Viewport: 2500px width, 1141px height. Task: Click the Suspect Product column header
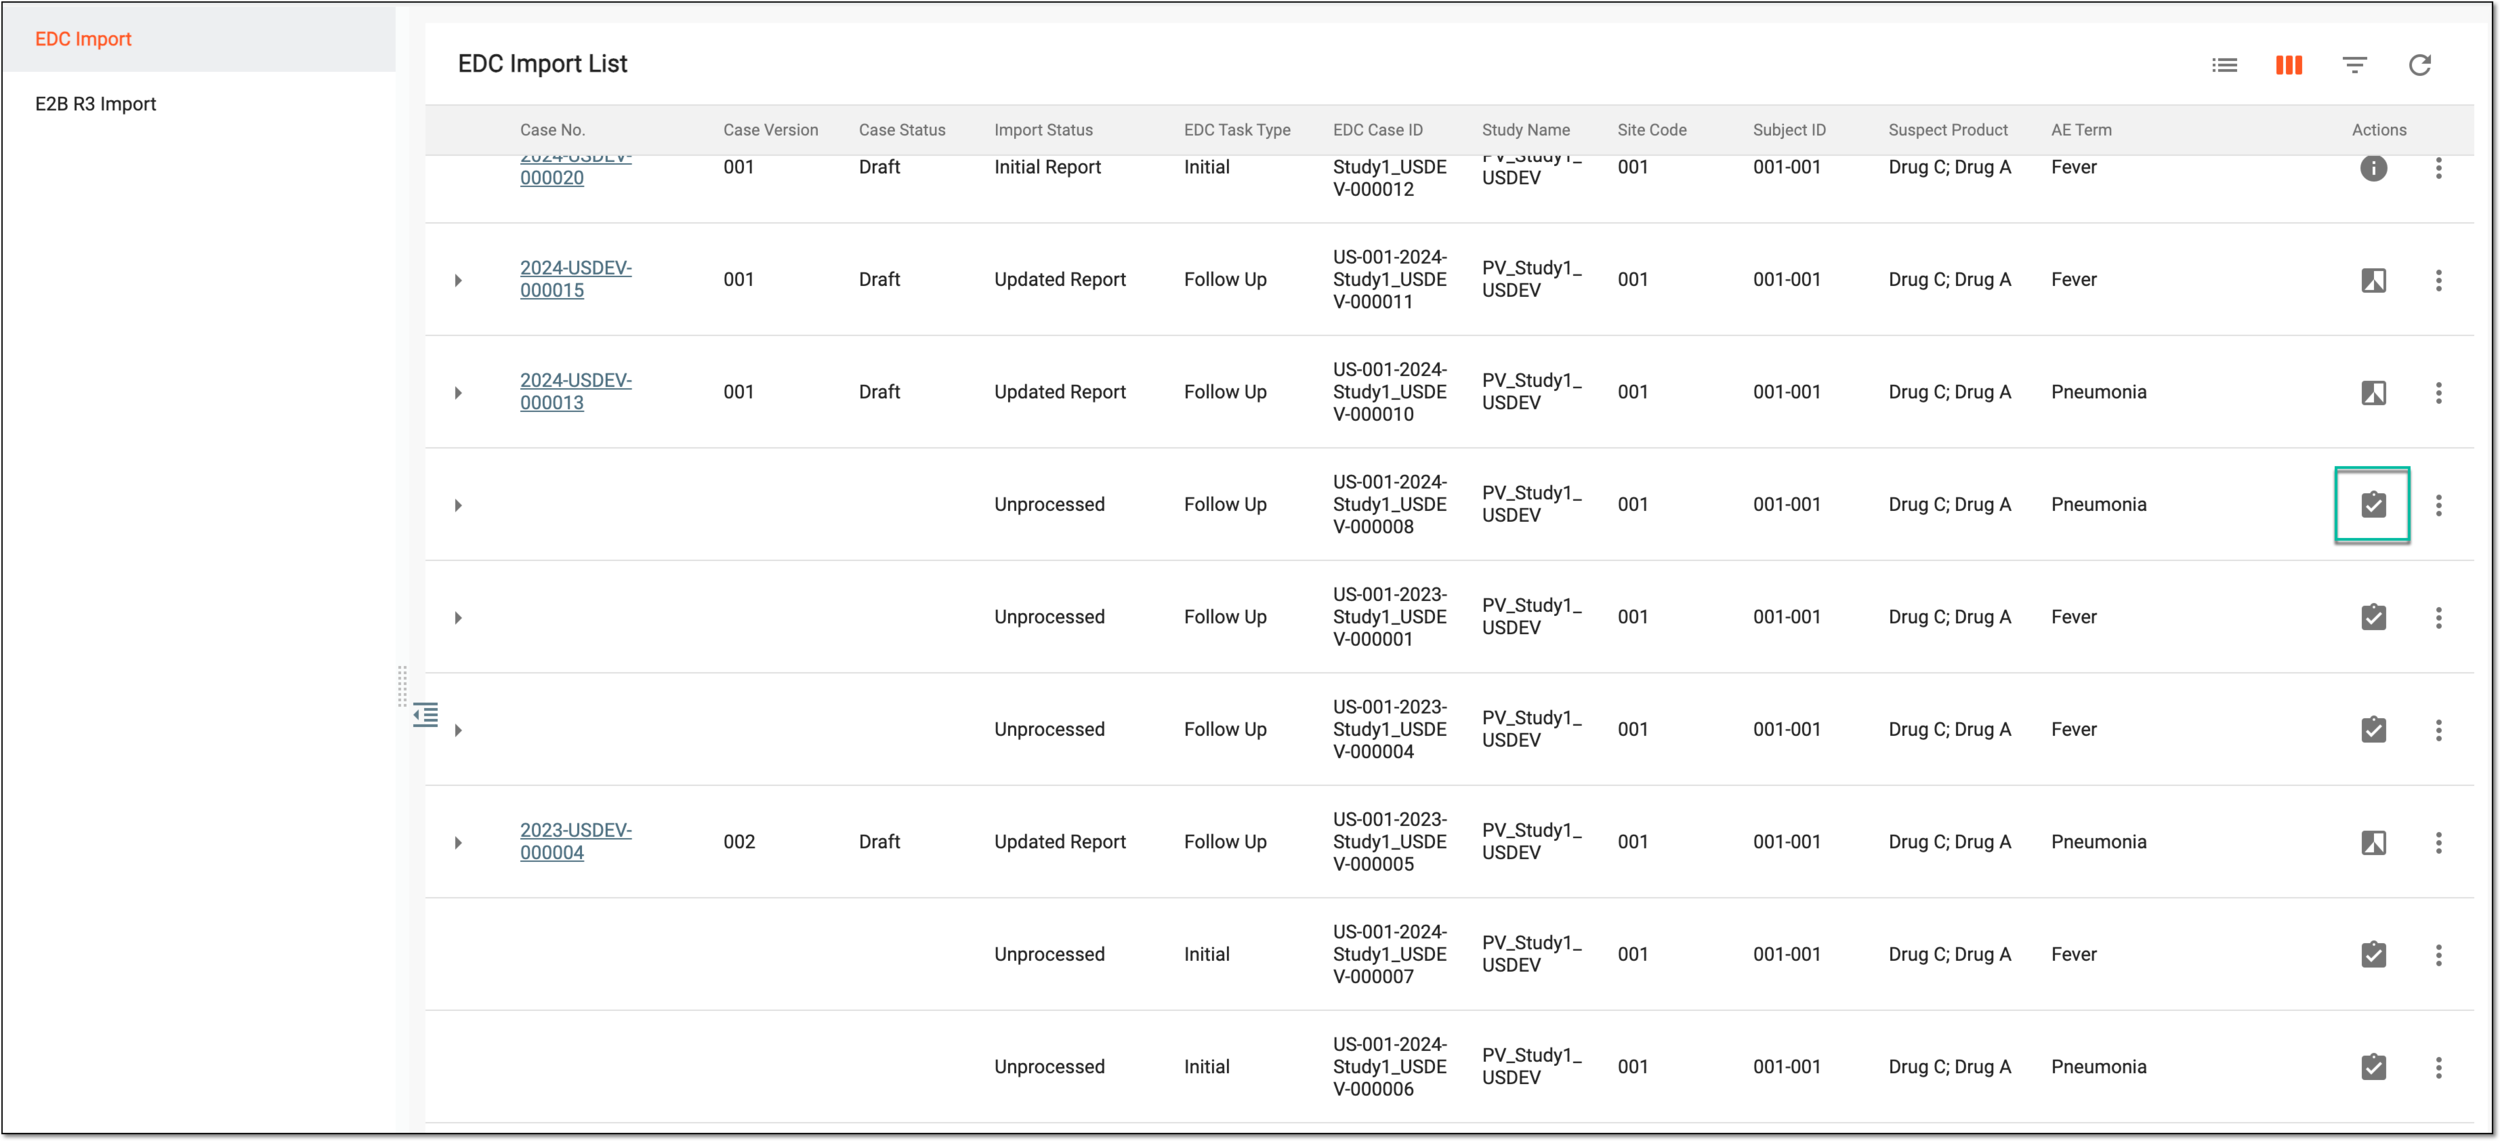[x=1947, y=130]
